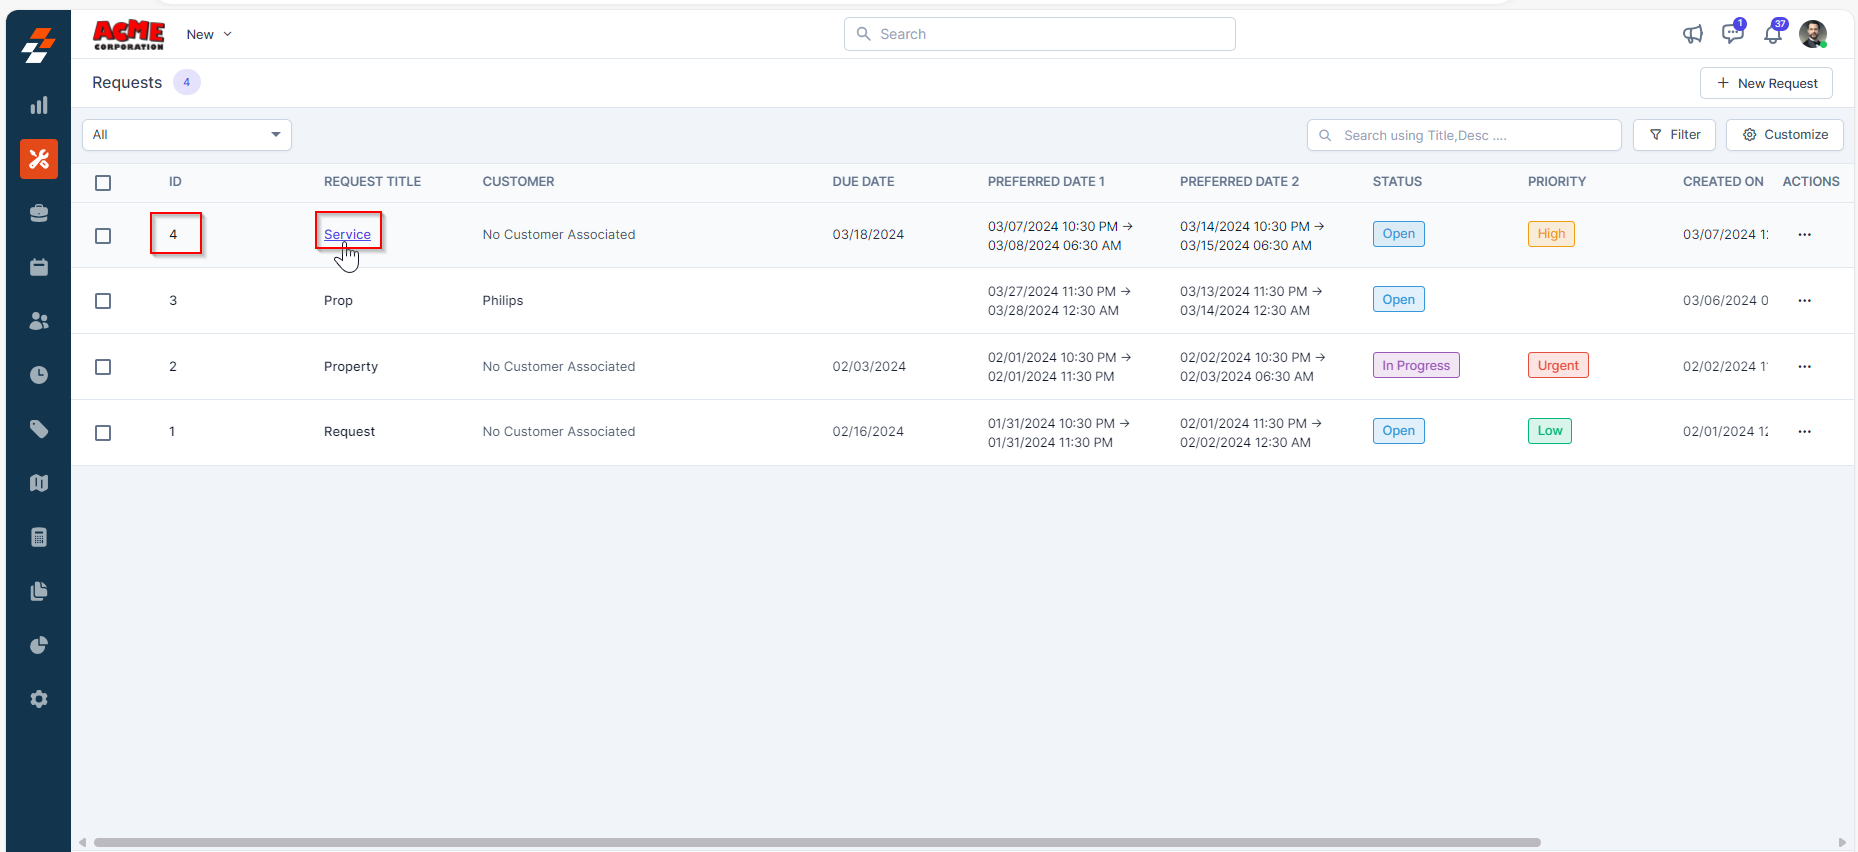Click the price tag icon in sidebar
The height and width of the screenshot is (852, 1858).
pyautogui.click(x=39, y=429)
